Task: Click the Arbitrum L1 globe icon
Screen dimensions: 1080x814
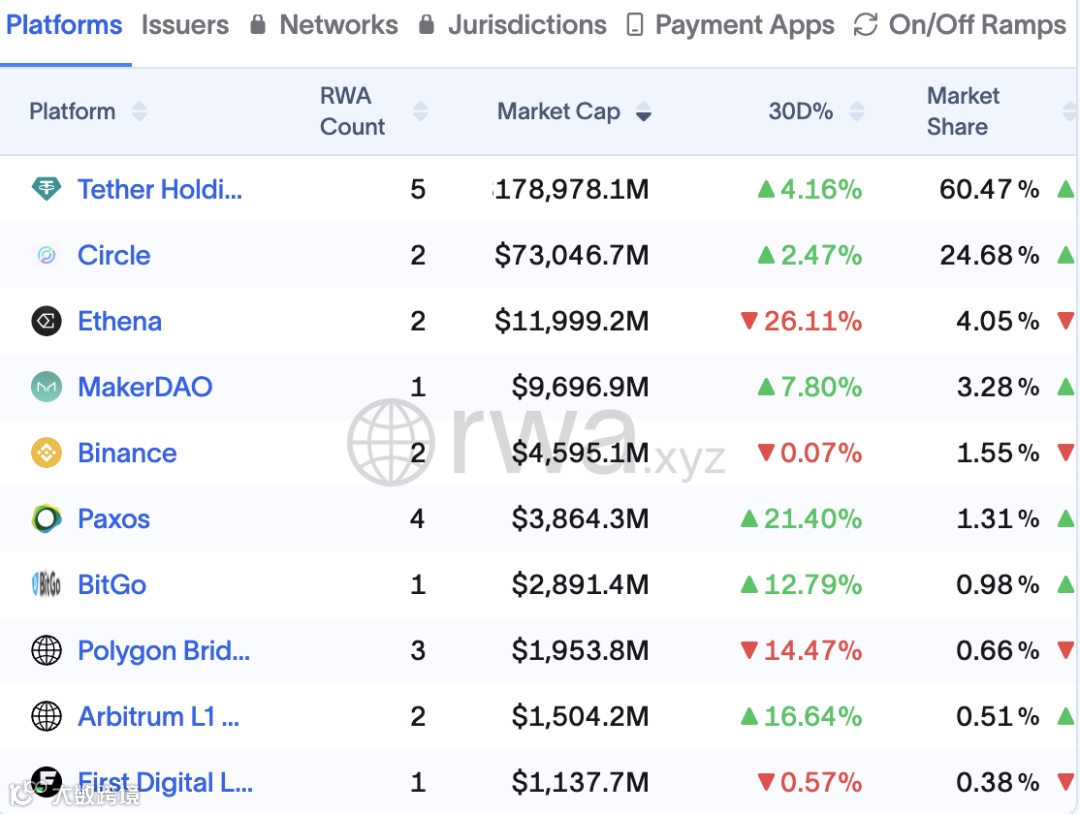Action: (x=47, y=716)
